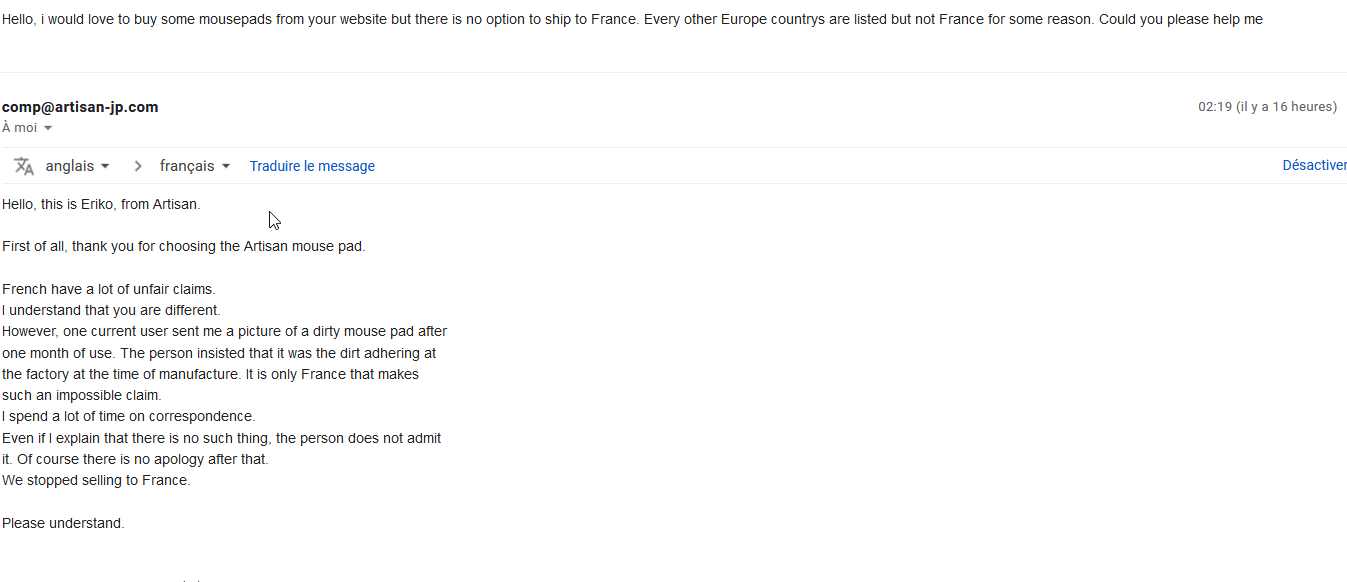
Task: Open the anglais source language dropdown
Action: click(77, 166)
